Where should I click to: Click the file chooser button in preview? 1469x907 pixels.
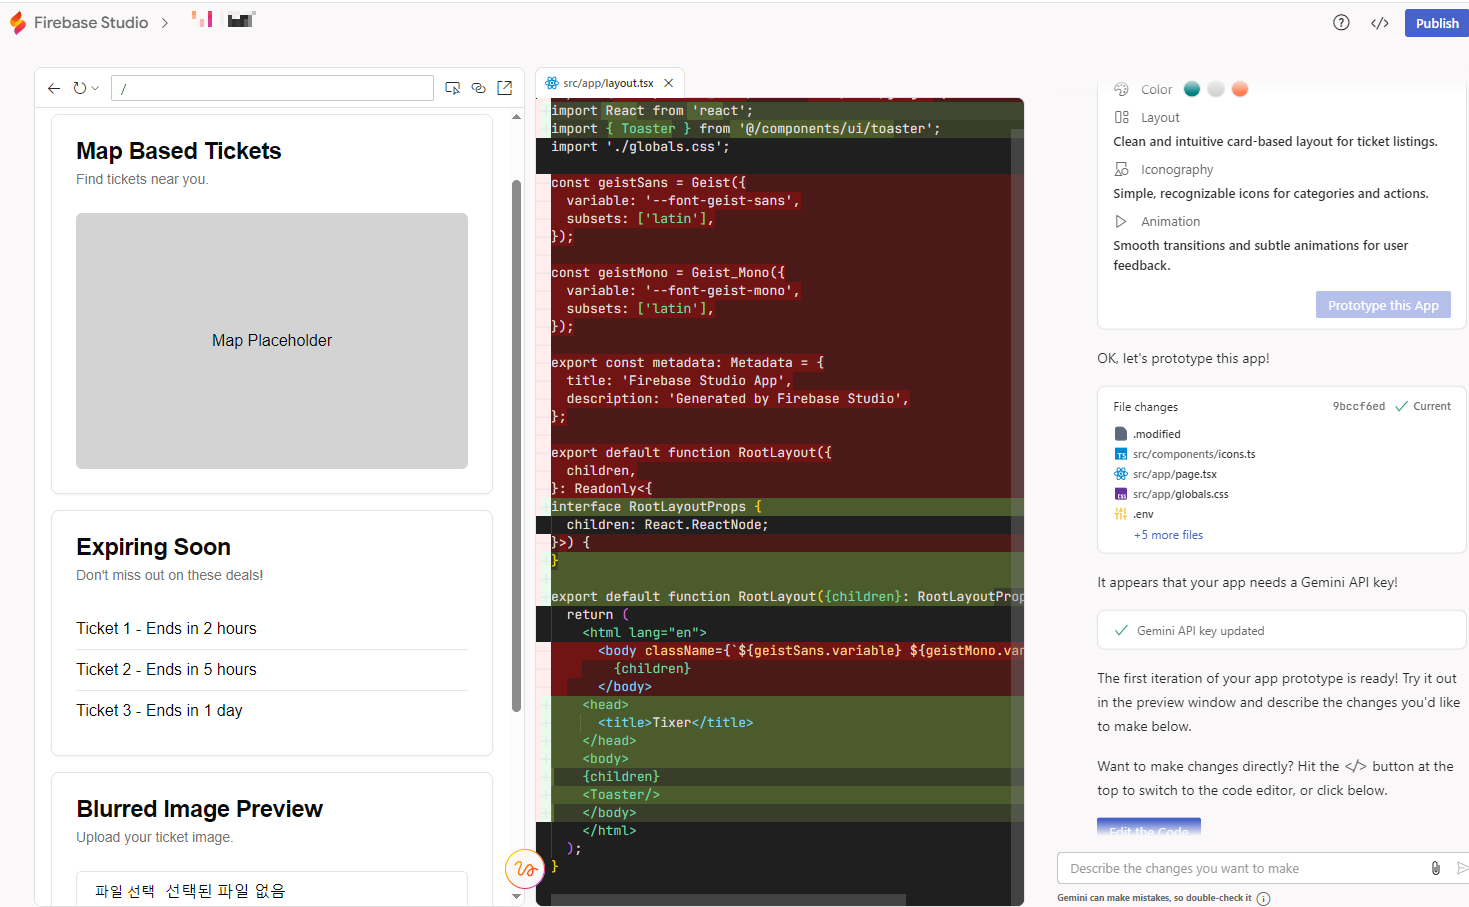coord(124,890)
